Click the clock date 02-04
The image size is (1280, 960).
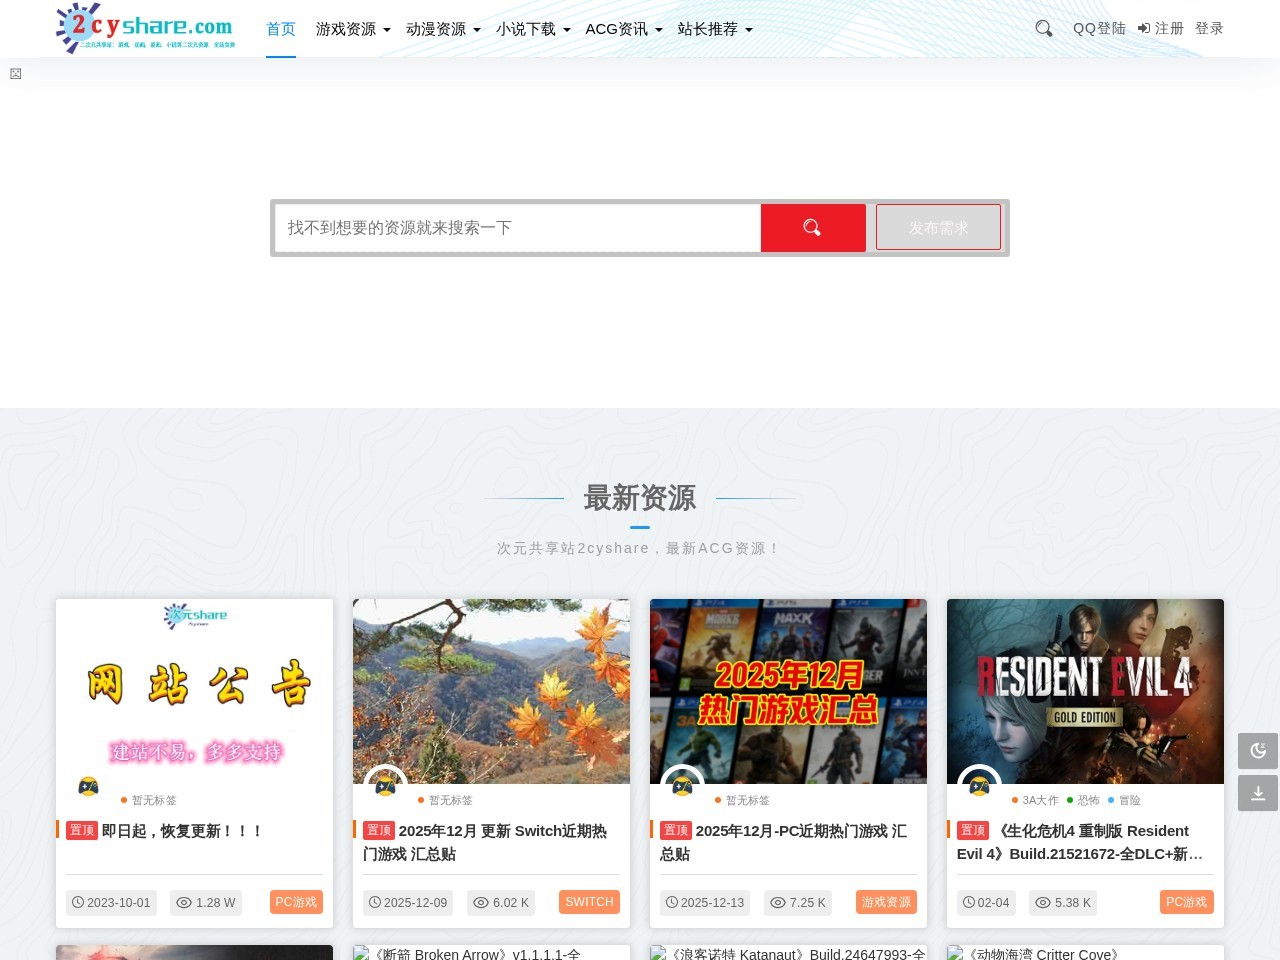click(986, 902)
